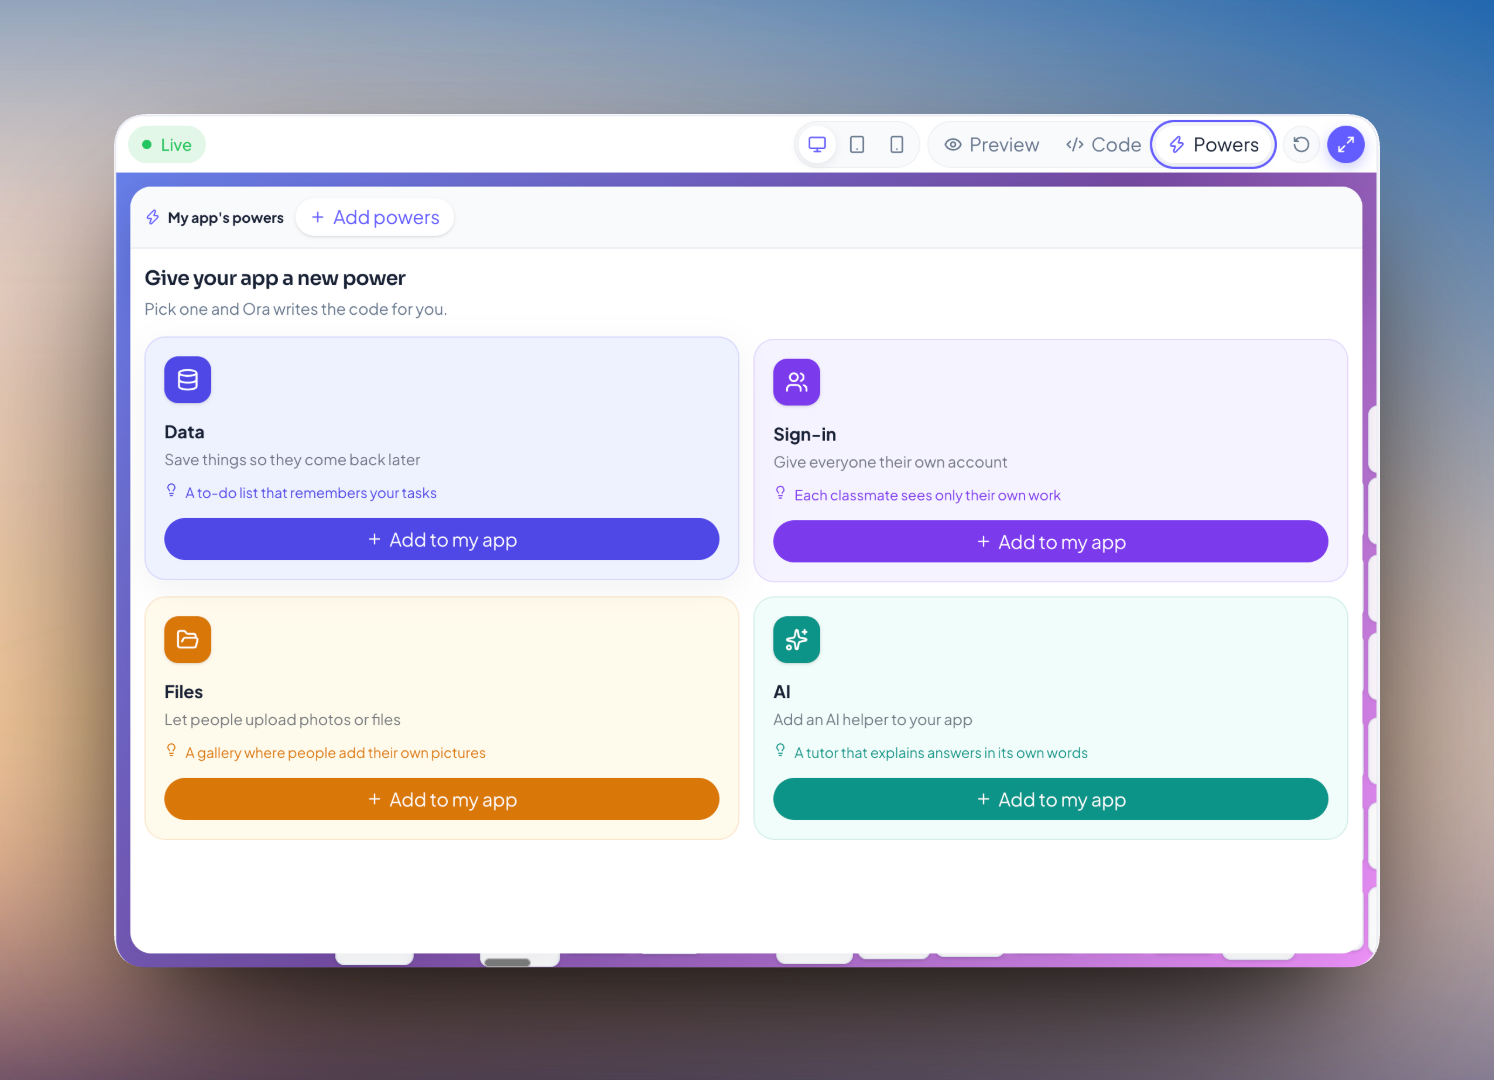The height and width of the screenshot is (1080, 1494).
Task: Add the Data power to my app
Action: (x=442, y=540)
